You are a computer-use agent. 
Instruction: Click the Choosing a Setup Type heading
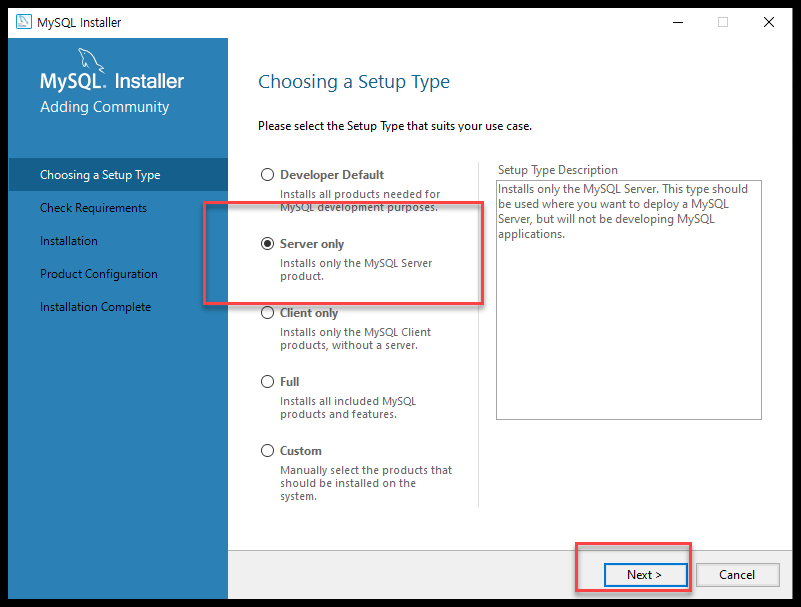[x=354, y=82]
